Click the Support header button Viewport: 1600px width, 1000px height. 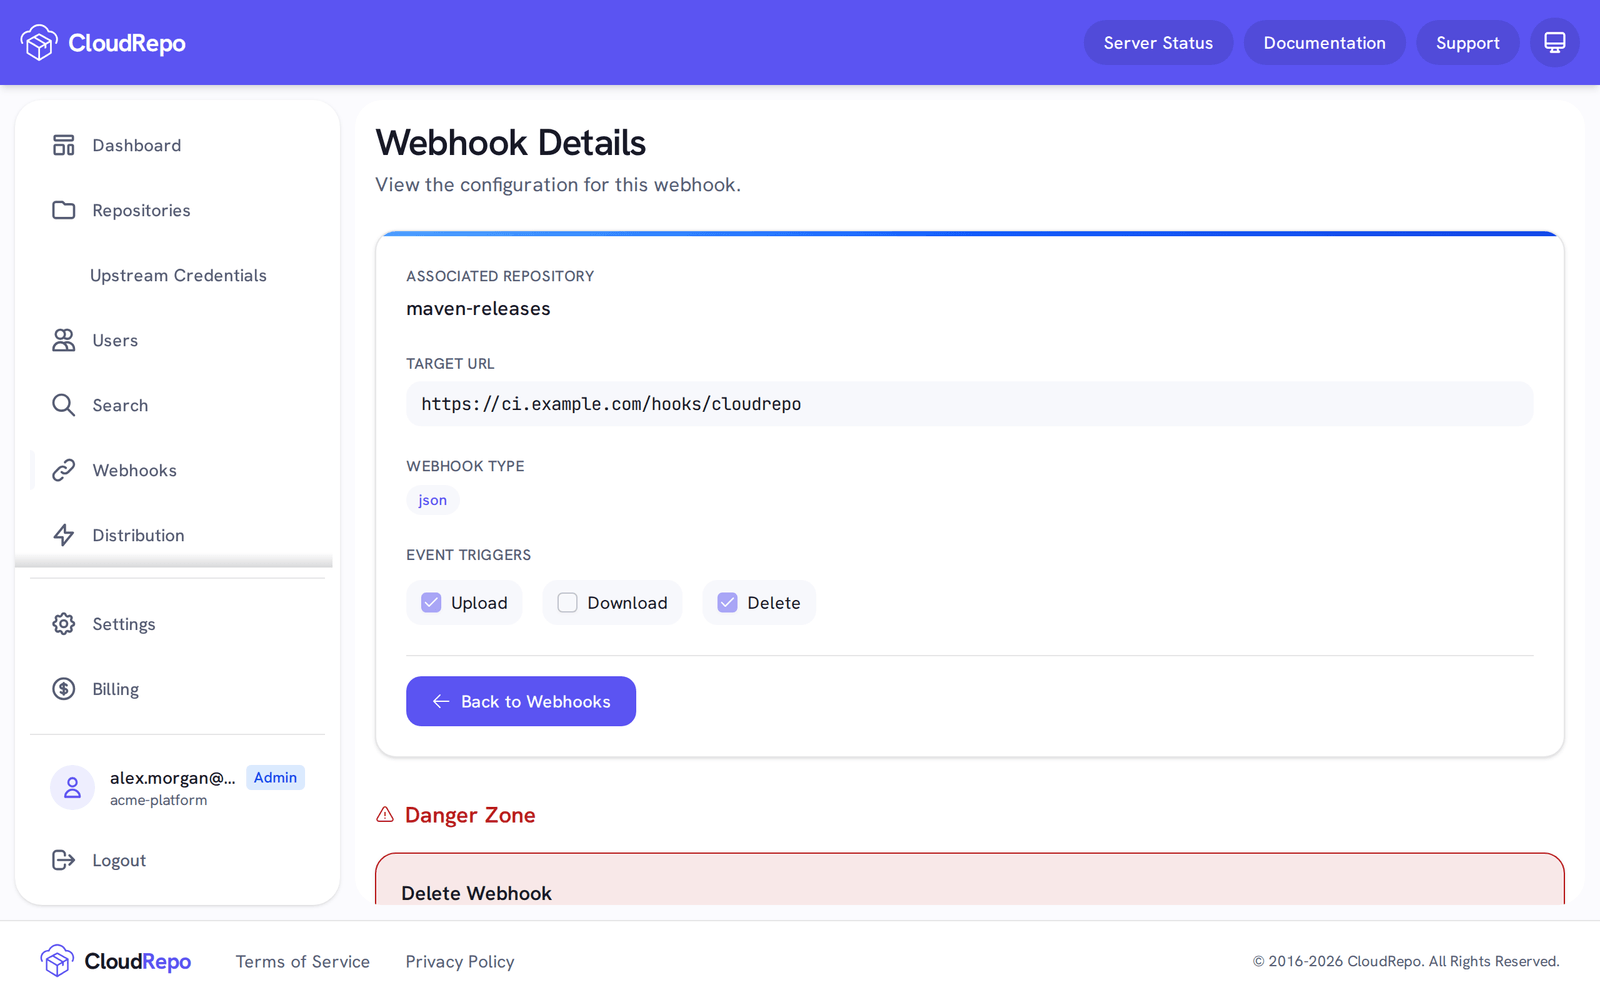(x=1467, y=43)
